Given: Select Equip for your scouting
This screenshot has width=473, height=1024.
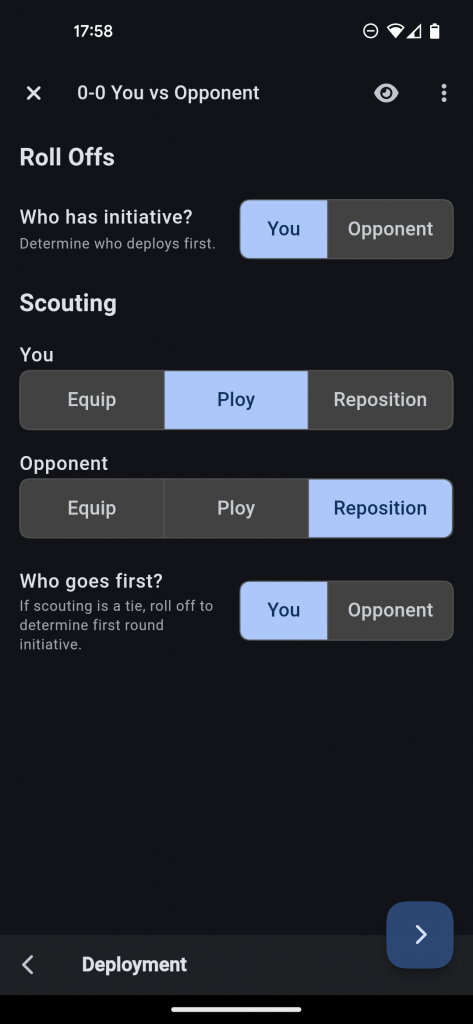Looking at the screenshot, I should click(92, 400).
